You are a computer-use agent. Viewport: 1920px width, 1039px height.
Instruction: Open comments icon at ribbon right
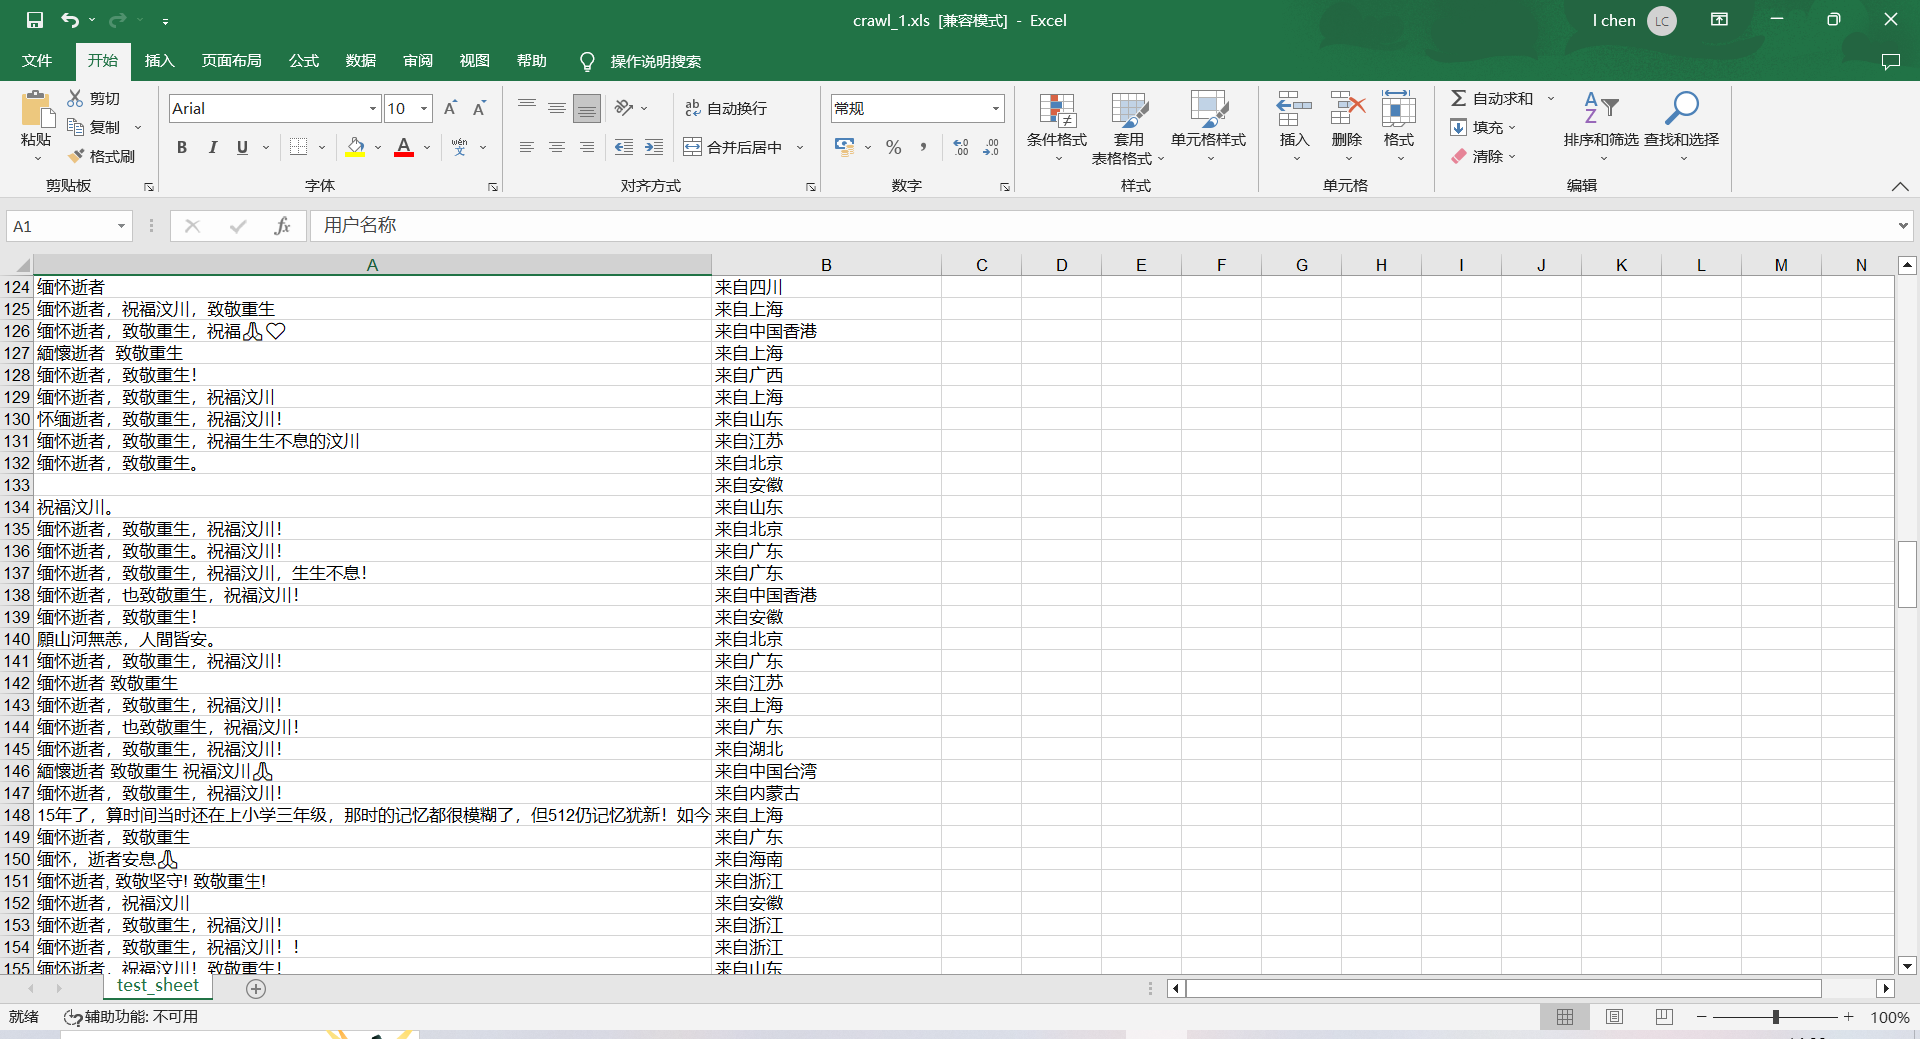coord(1890,61)
